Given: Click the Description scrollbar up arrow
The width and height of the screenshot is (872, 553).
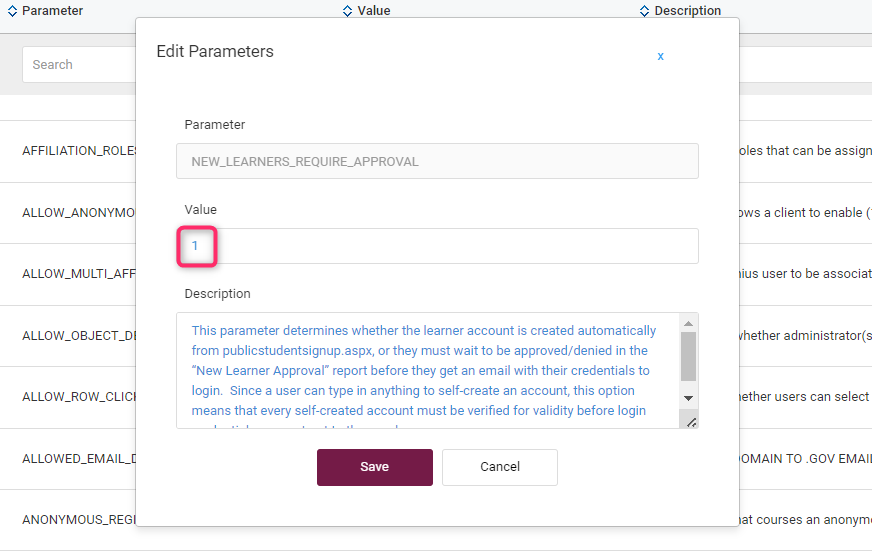Looking at the screenshot, I should [x=688, y=323].
